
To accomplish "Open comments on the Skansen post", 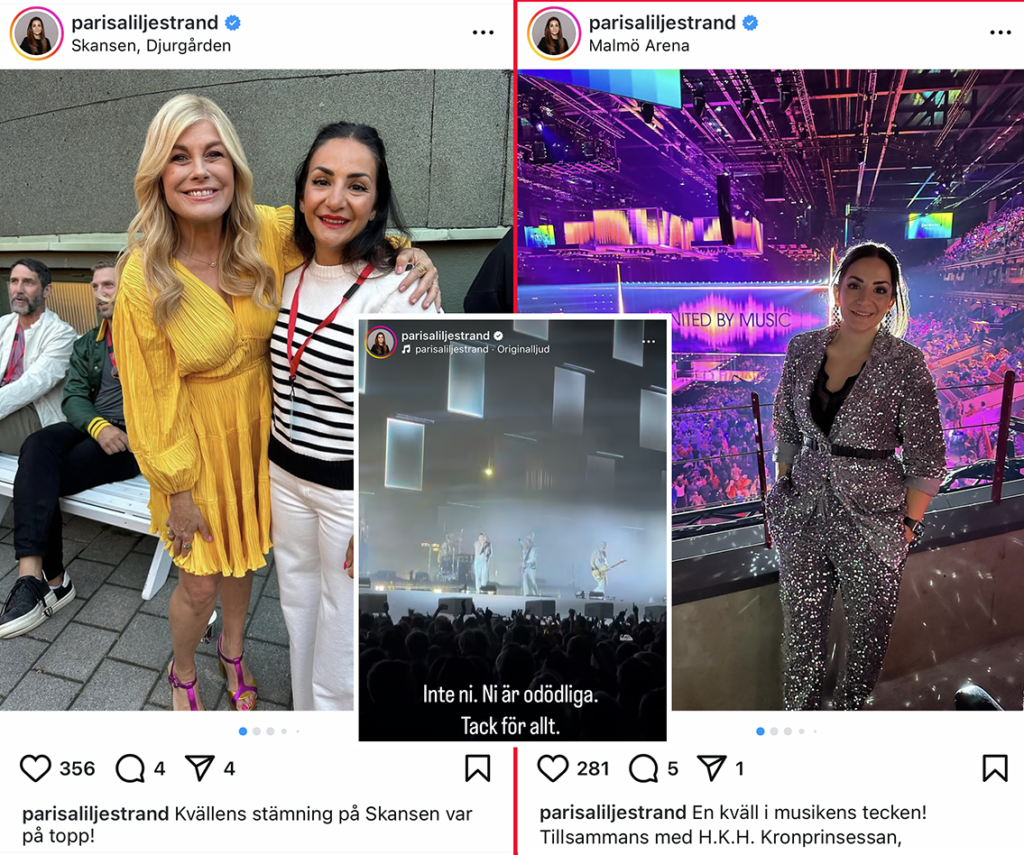I will [x=130, y=768].
